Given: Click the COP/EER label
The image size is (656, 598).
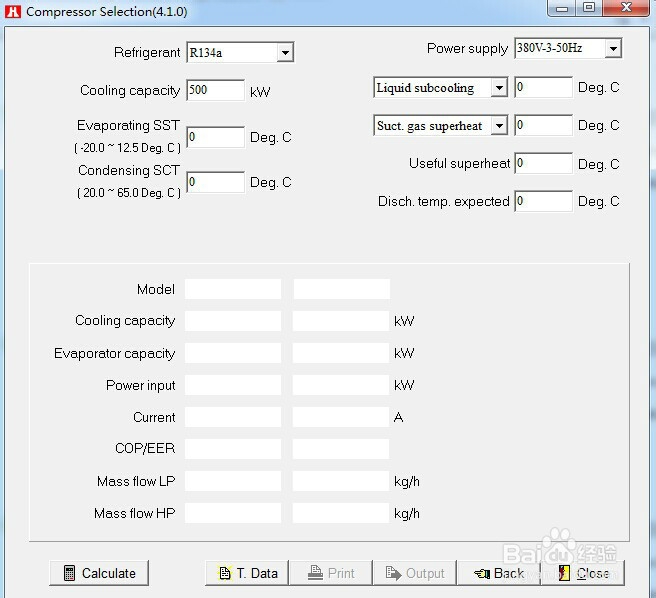Looking at the screenshot, I should point(145,449).
